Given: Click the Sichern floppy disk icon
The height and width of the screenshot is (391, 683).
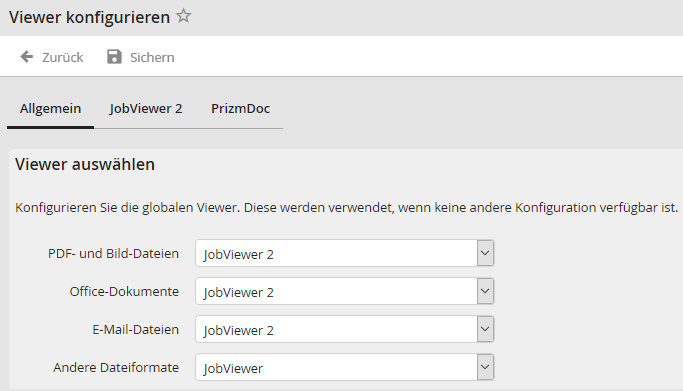Looking at the screenshot, I should point(114,57).
